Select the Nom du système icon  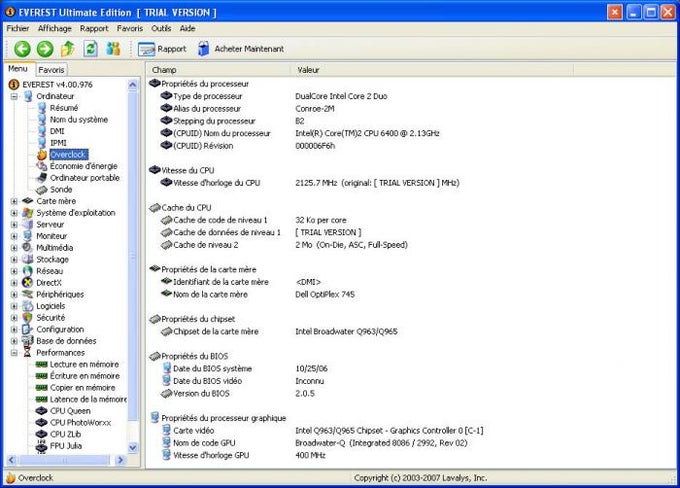[x=42, y=119]
